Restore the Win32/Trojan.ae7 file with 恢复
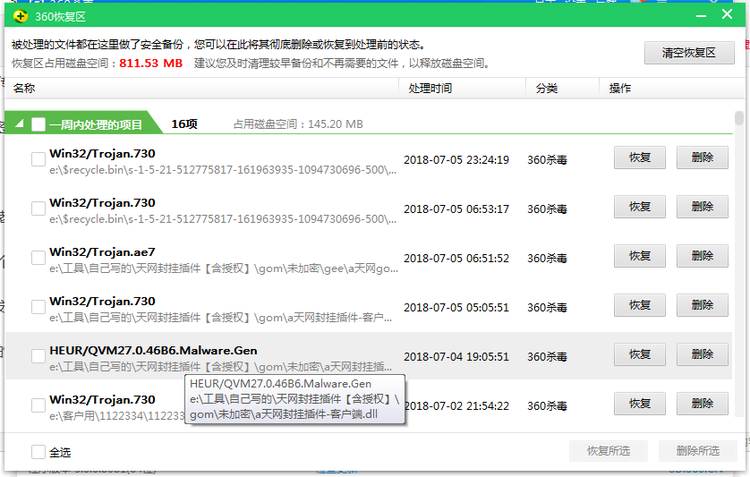 pyautogui.click(x=640, y=257)
